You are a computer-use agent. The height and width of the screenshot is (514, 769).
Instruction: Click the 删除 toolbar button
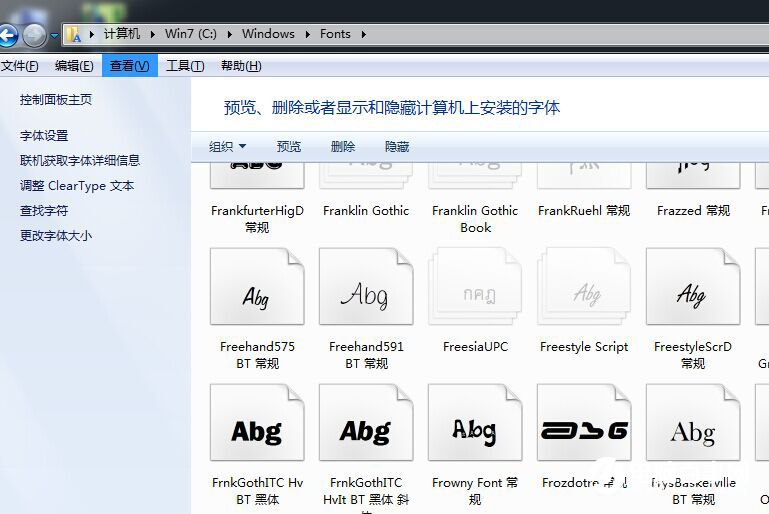click(x=343, y=146)
